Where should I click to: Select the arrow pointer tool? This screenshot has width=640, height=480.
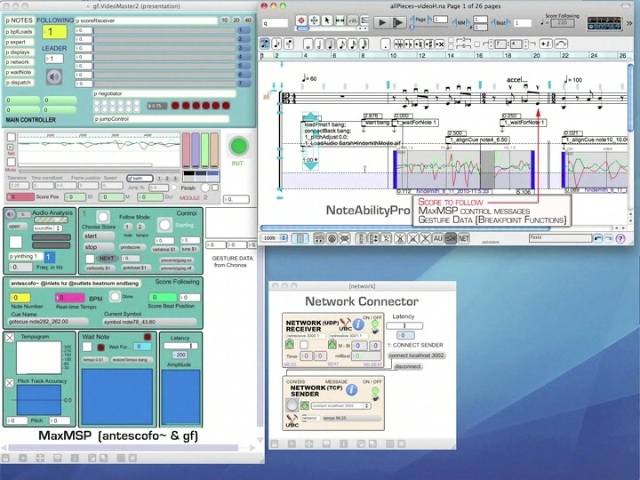(x=328, y=21)
